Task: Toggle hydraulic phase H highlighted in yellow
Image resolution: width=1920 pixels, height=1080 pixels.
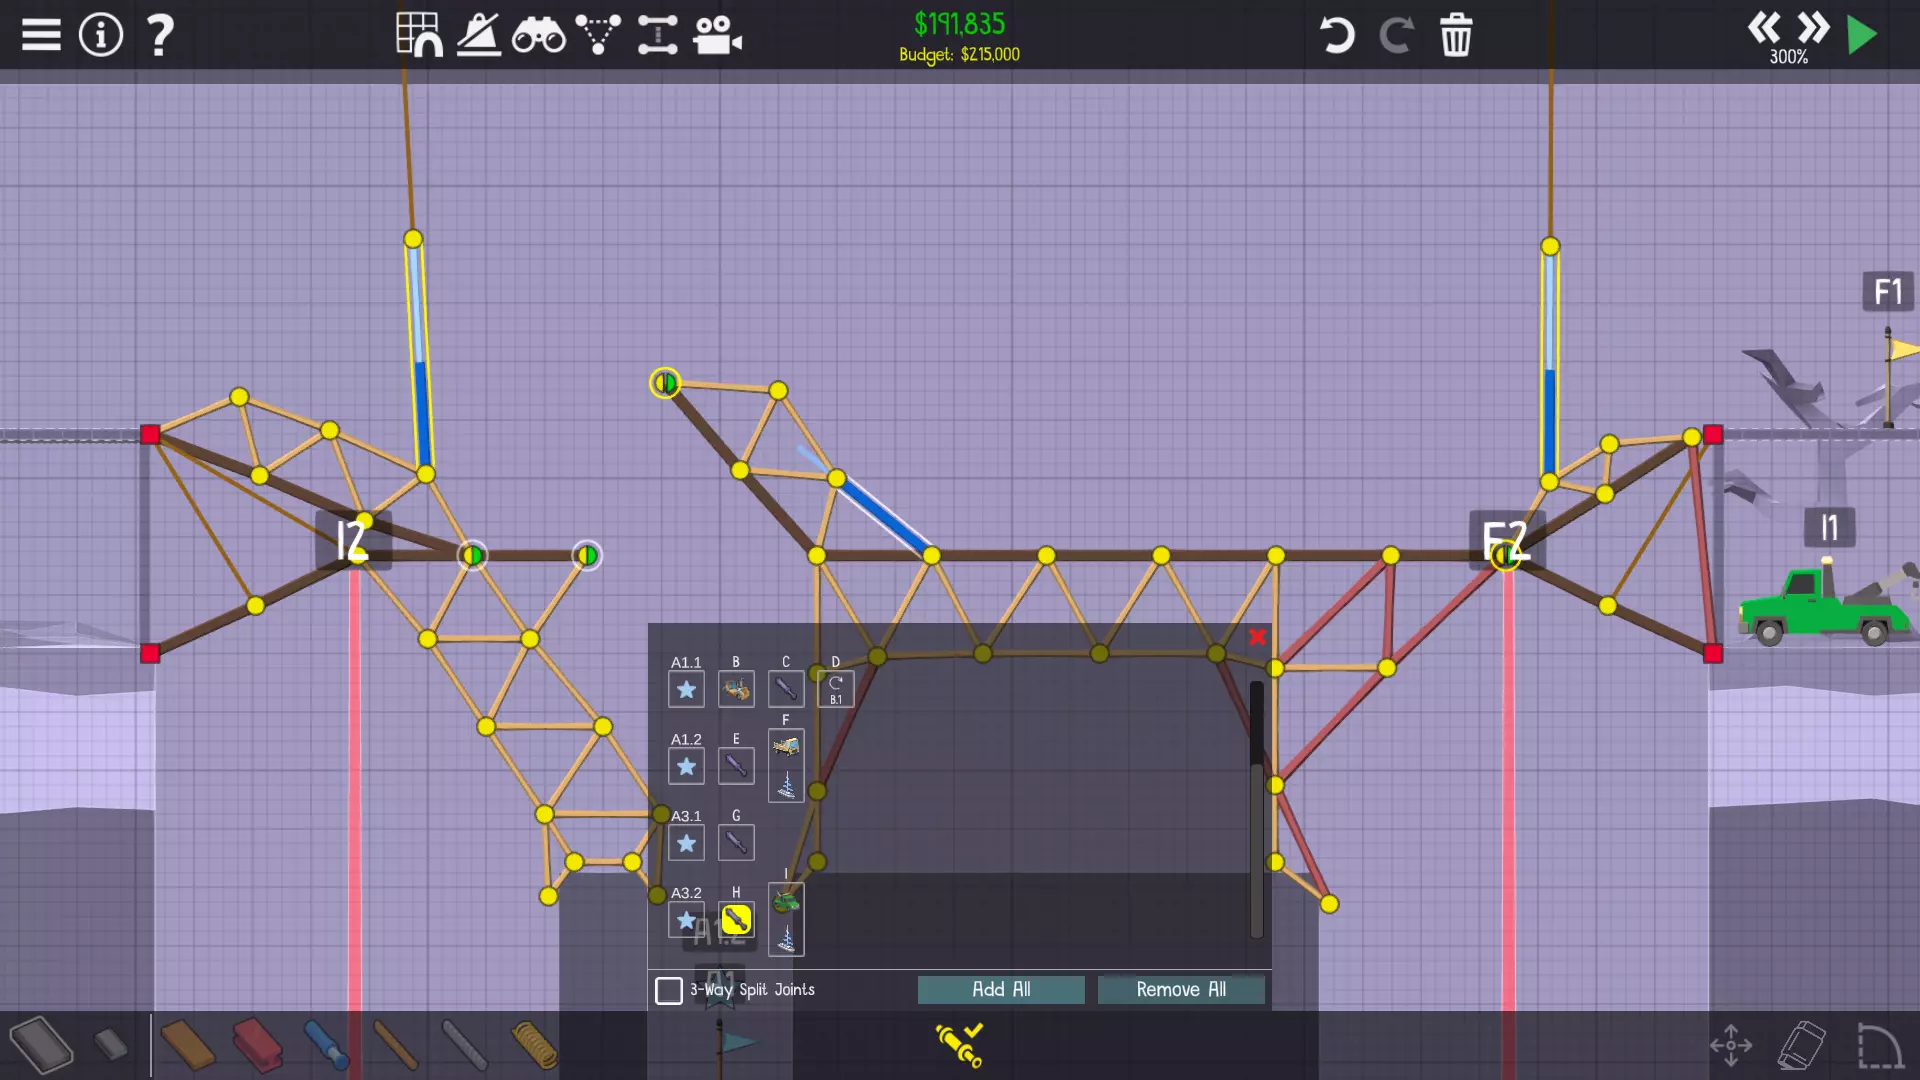Action: (736, 919)
